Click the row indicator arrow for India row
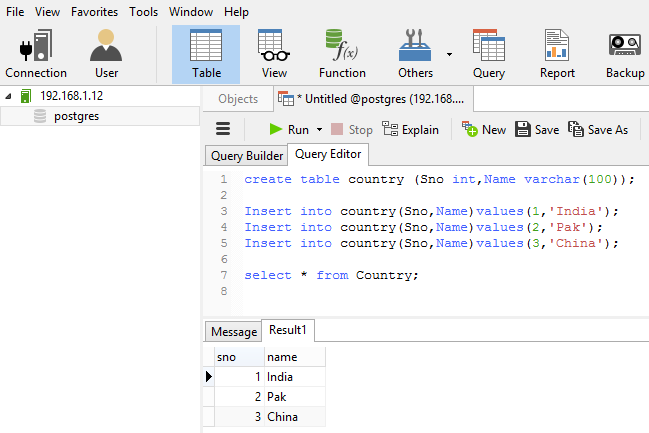 (x=209, y=377)
